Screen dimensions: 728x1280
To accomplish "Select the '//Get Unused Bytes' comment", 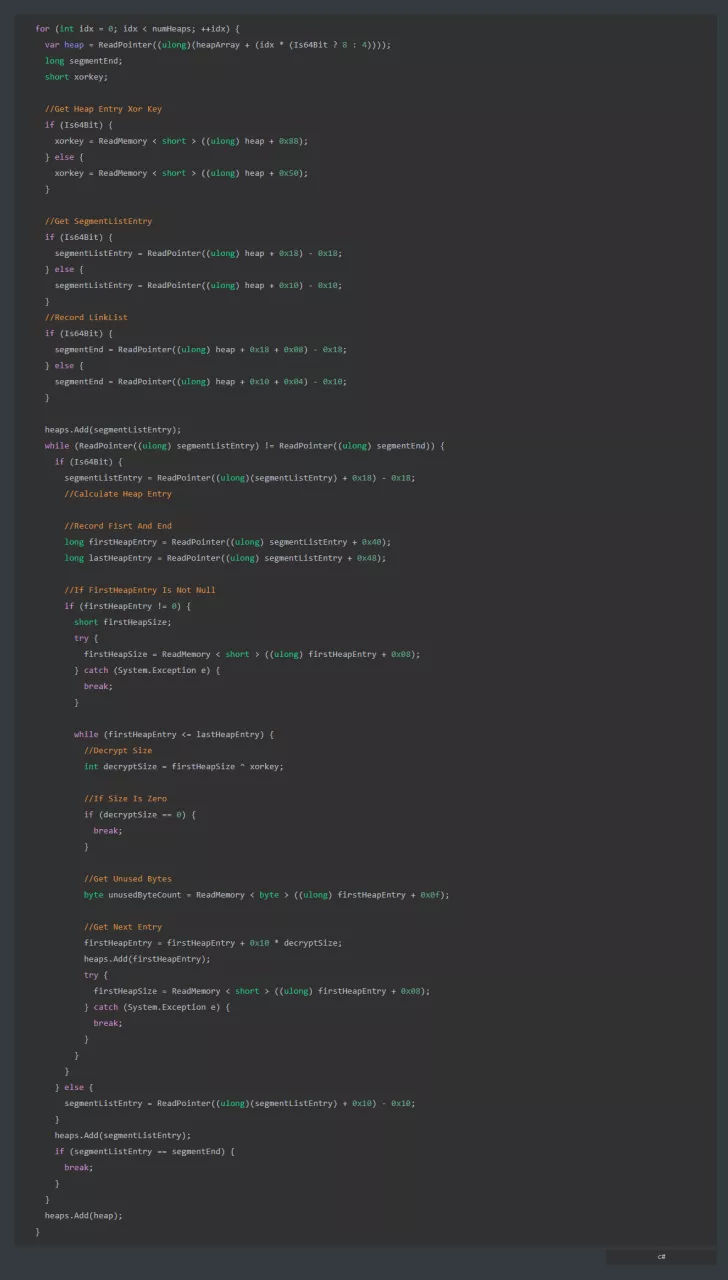I will pos(128,878).
